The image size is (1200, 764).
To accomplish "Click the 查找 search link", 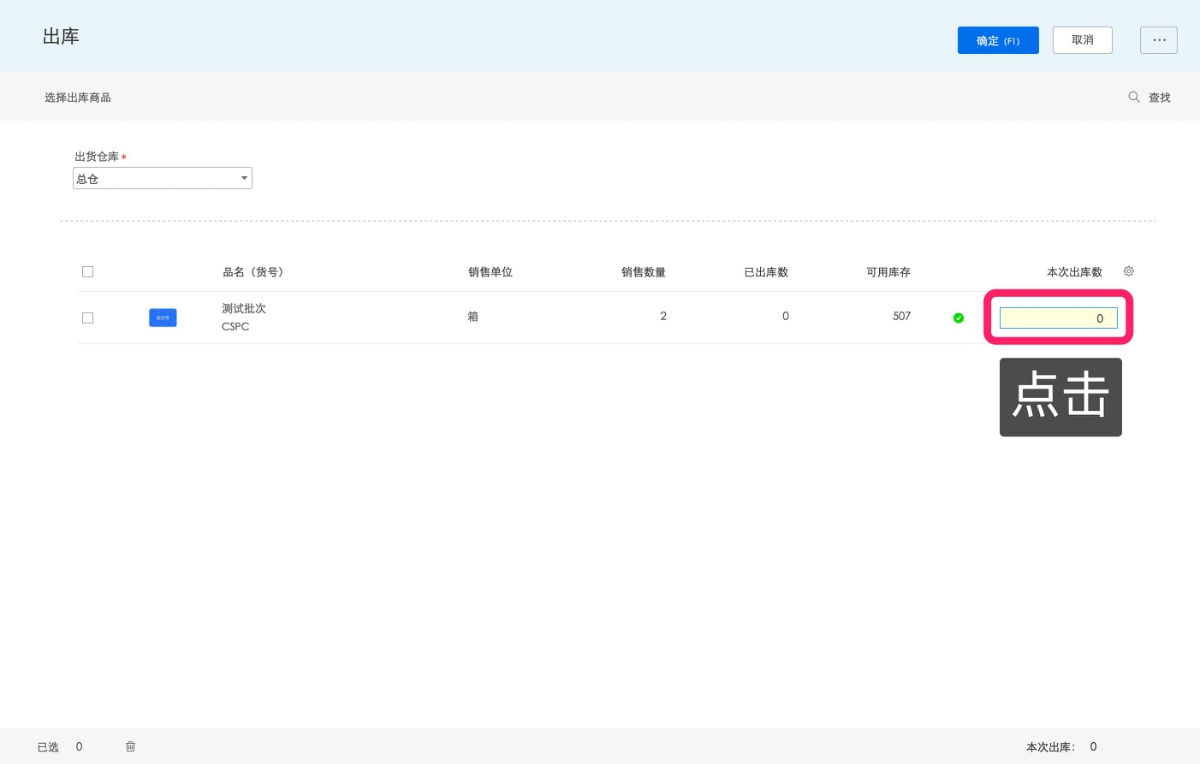I will click(x=1159, y=97).
